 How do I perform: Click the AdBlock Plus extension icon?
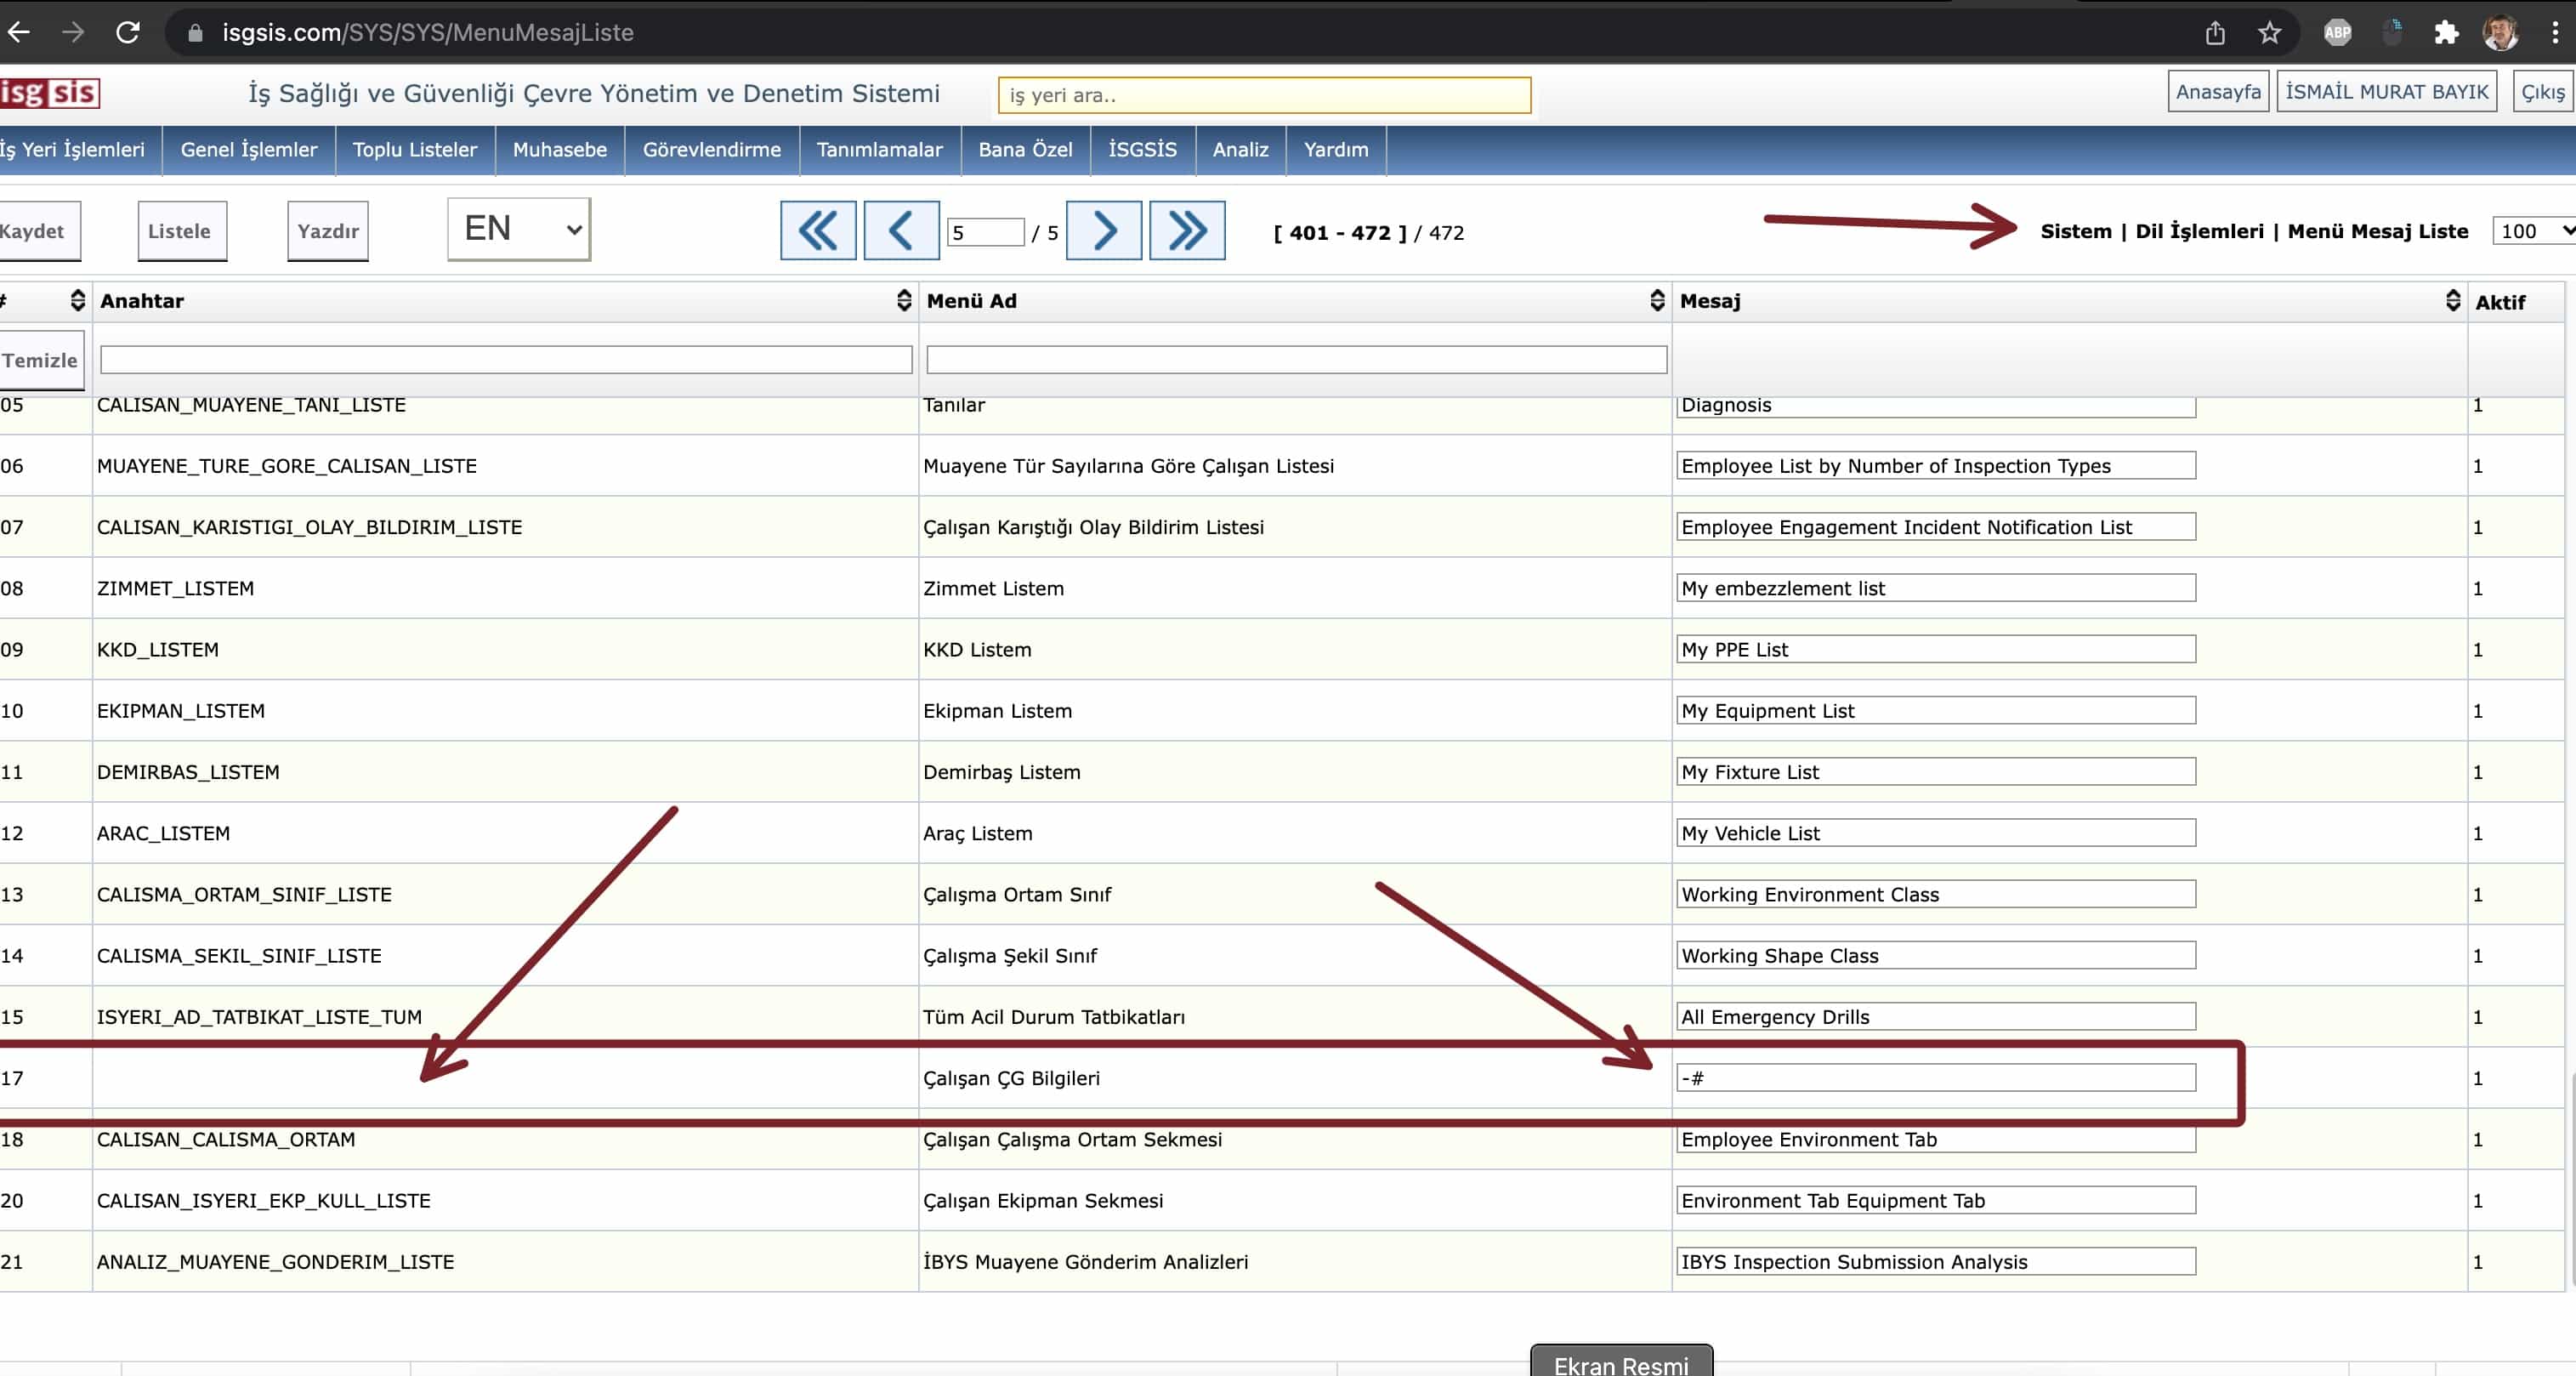click(x=2337, y=33)
